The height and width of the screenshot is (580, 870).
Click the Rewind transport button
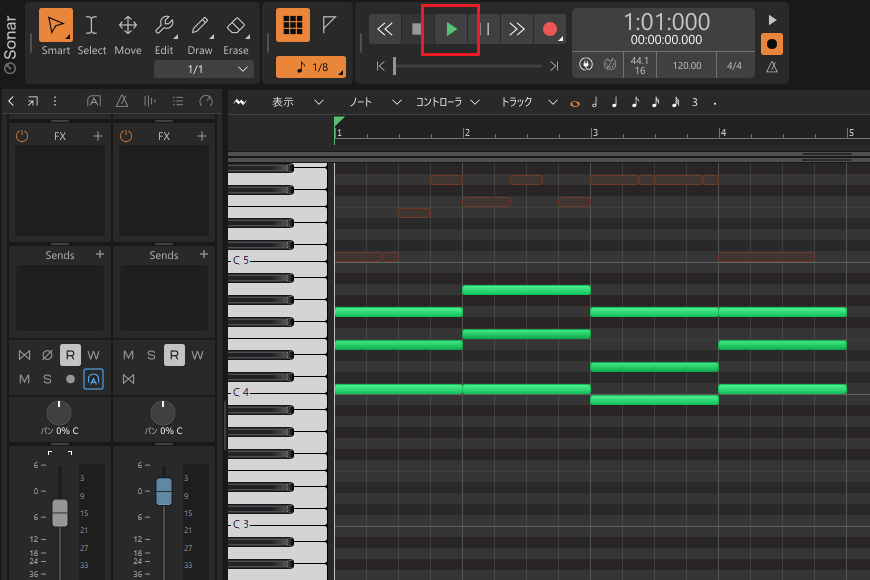[385, 29]
